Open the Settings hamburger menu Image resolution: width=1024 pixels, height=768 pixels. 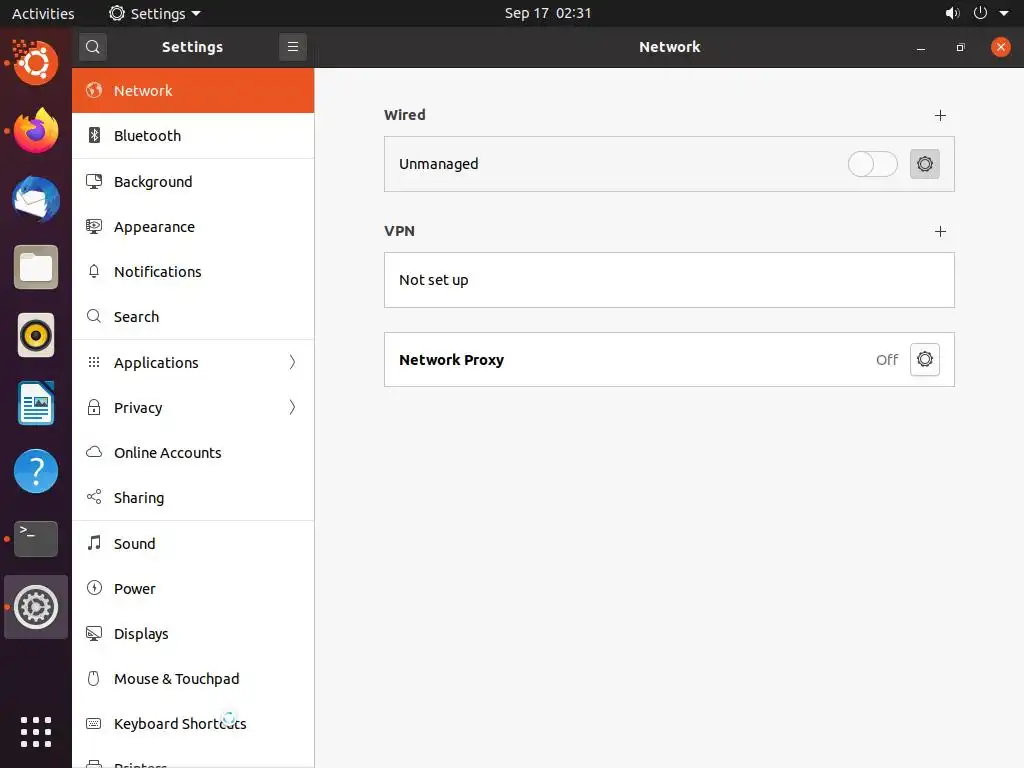pyautogui.click(x=293, y=47)
